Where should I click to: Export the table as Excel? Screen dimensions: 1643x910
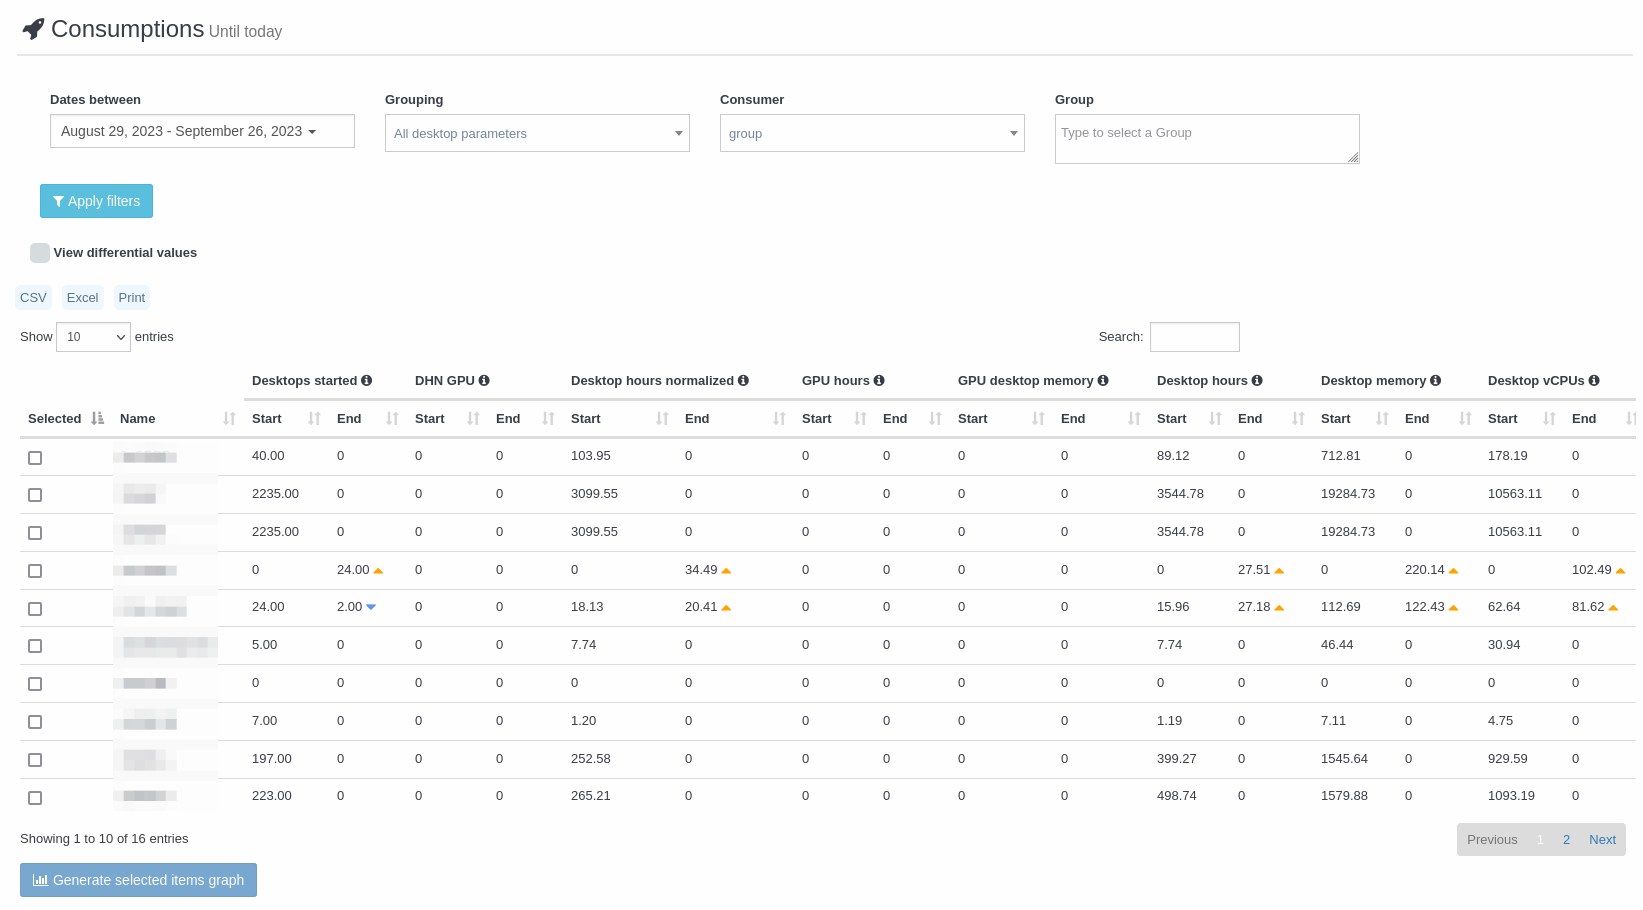[82, 298]
